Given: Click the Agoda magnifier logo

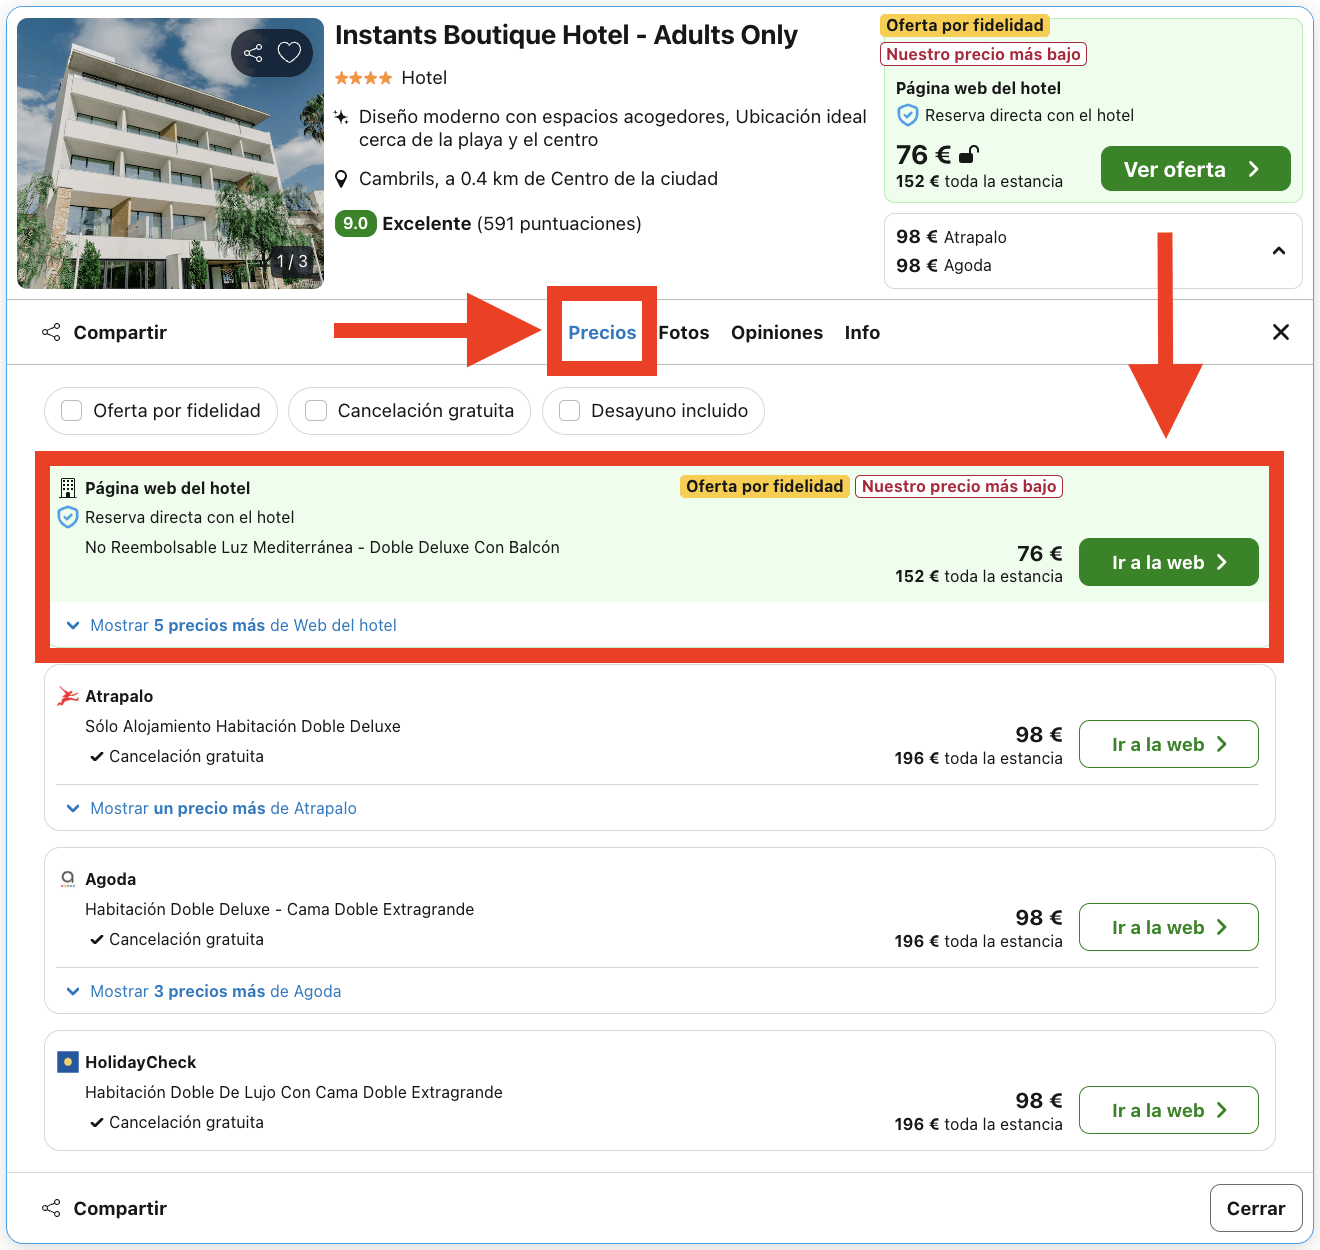Looking at the screenshot, I should (x=67, y=878).
